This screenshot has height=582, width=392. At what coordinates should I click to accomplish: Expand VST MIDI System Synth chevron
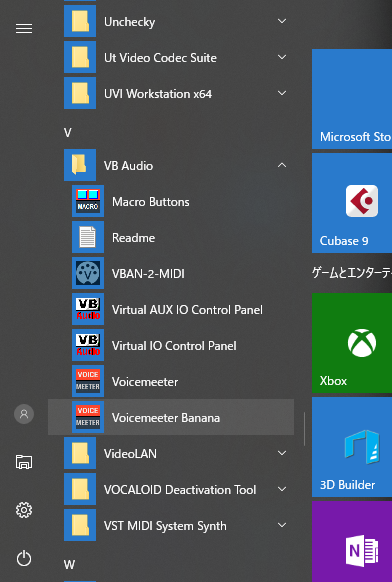(282, 525)
